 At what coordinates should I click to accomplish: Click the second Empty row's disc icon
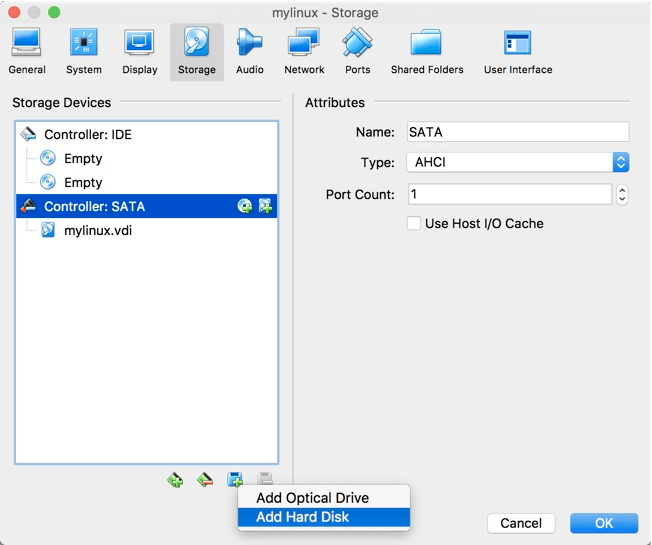click(48, 182)
